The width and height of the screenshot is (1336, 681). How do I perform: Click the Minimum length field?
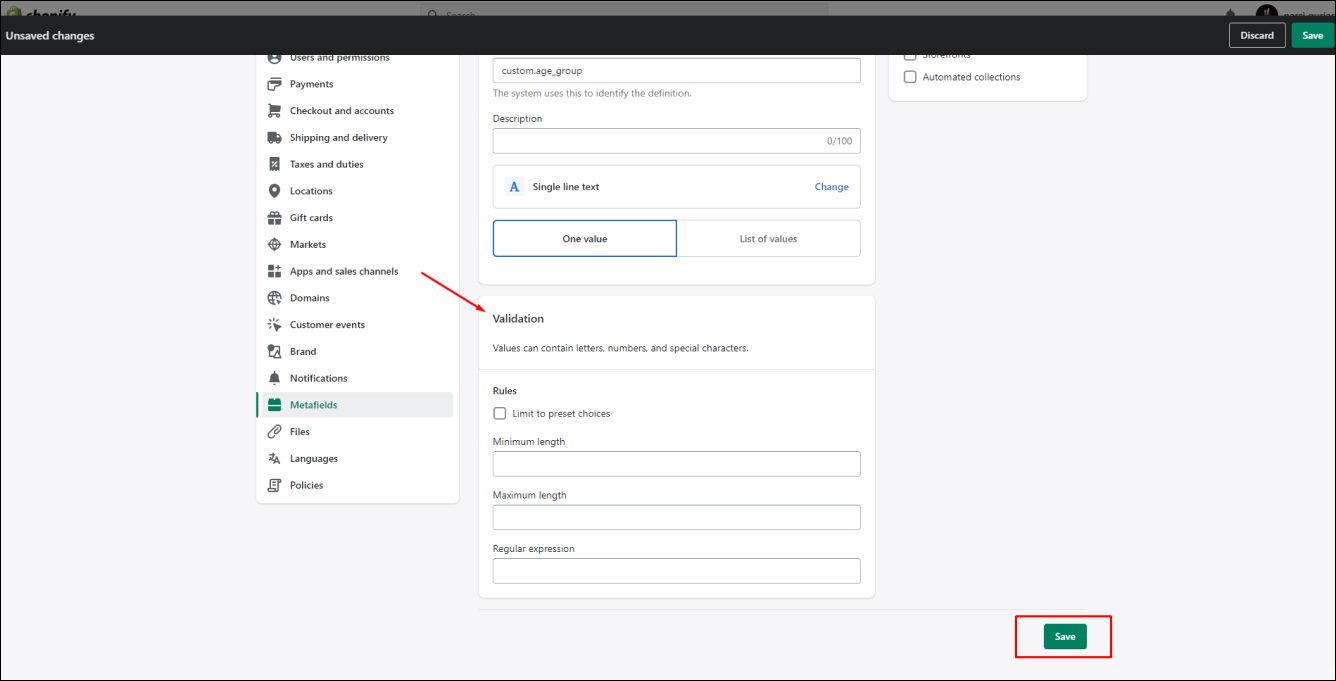677,464
